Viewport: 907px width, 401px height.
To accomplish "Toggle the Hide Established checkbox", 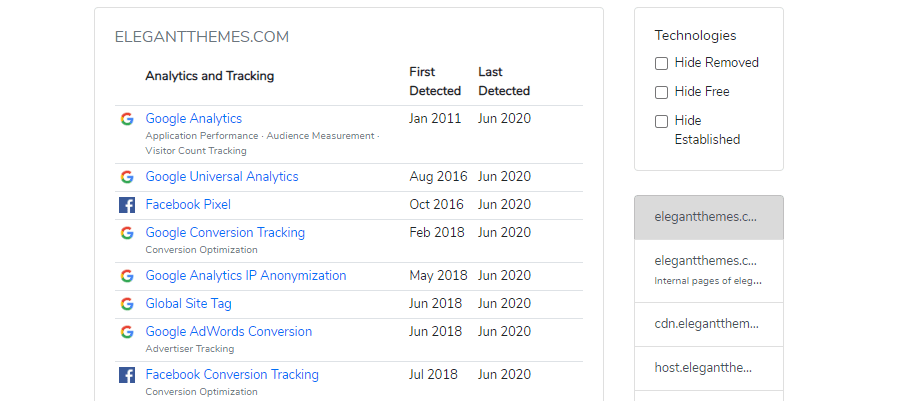I will click(662, 121).
